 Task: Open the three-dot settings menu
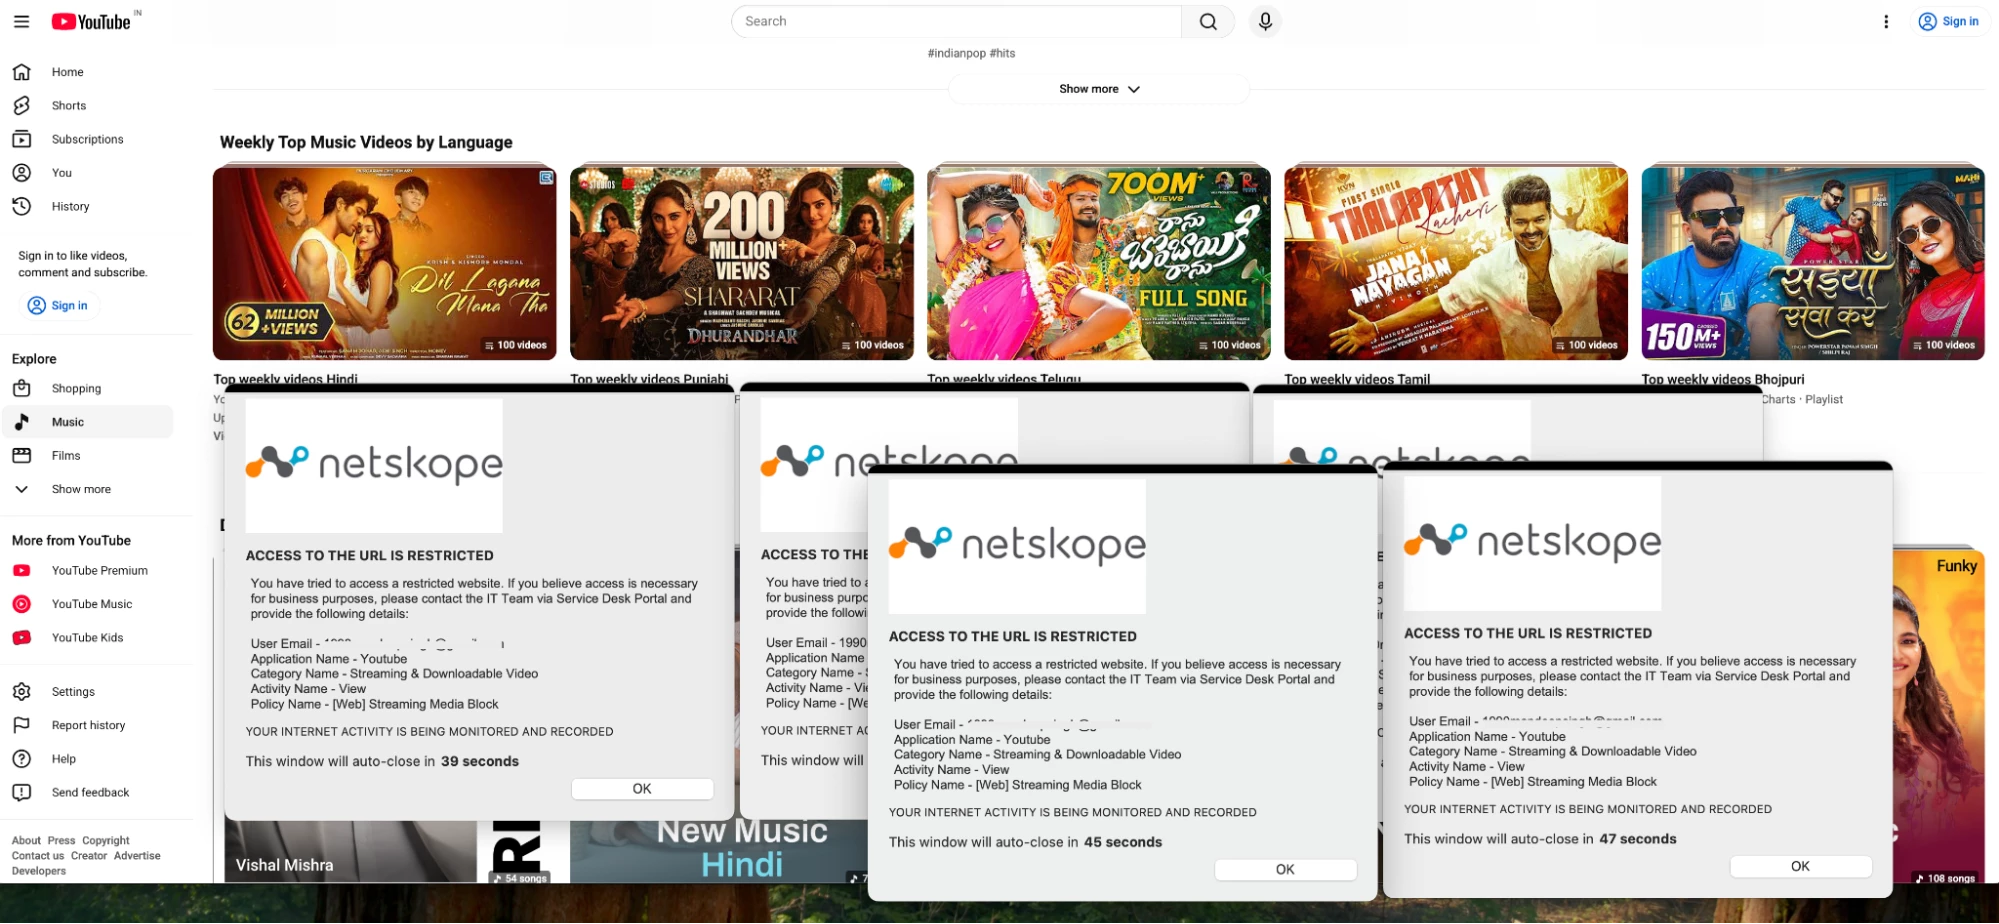[1886, 21]
